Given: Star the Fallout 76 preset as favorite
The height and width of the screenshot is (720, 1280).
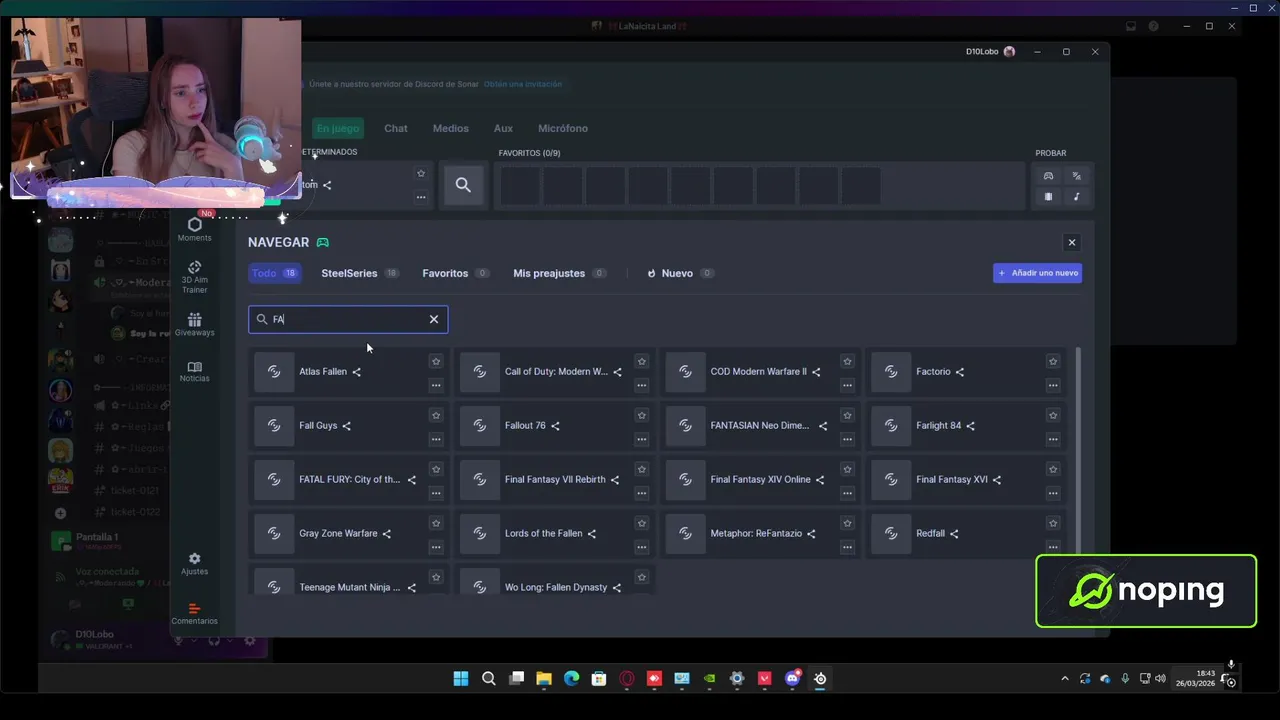Looking at the screenshot, I should pos(642,415).
